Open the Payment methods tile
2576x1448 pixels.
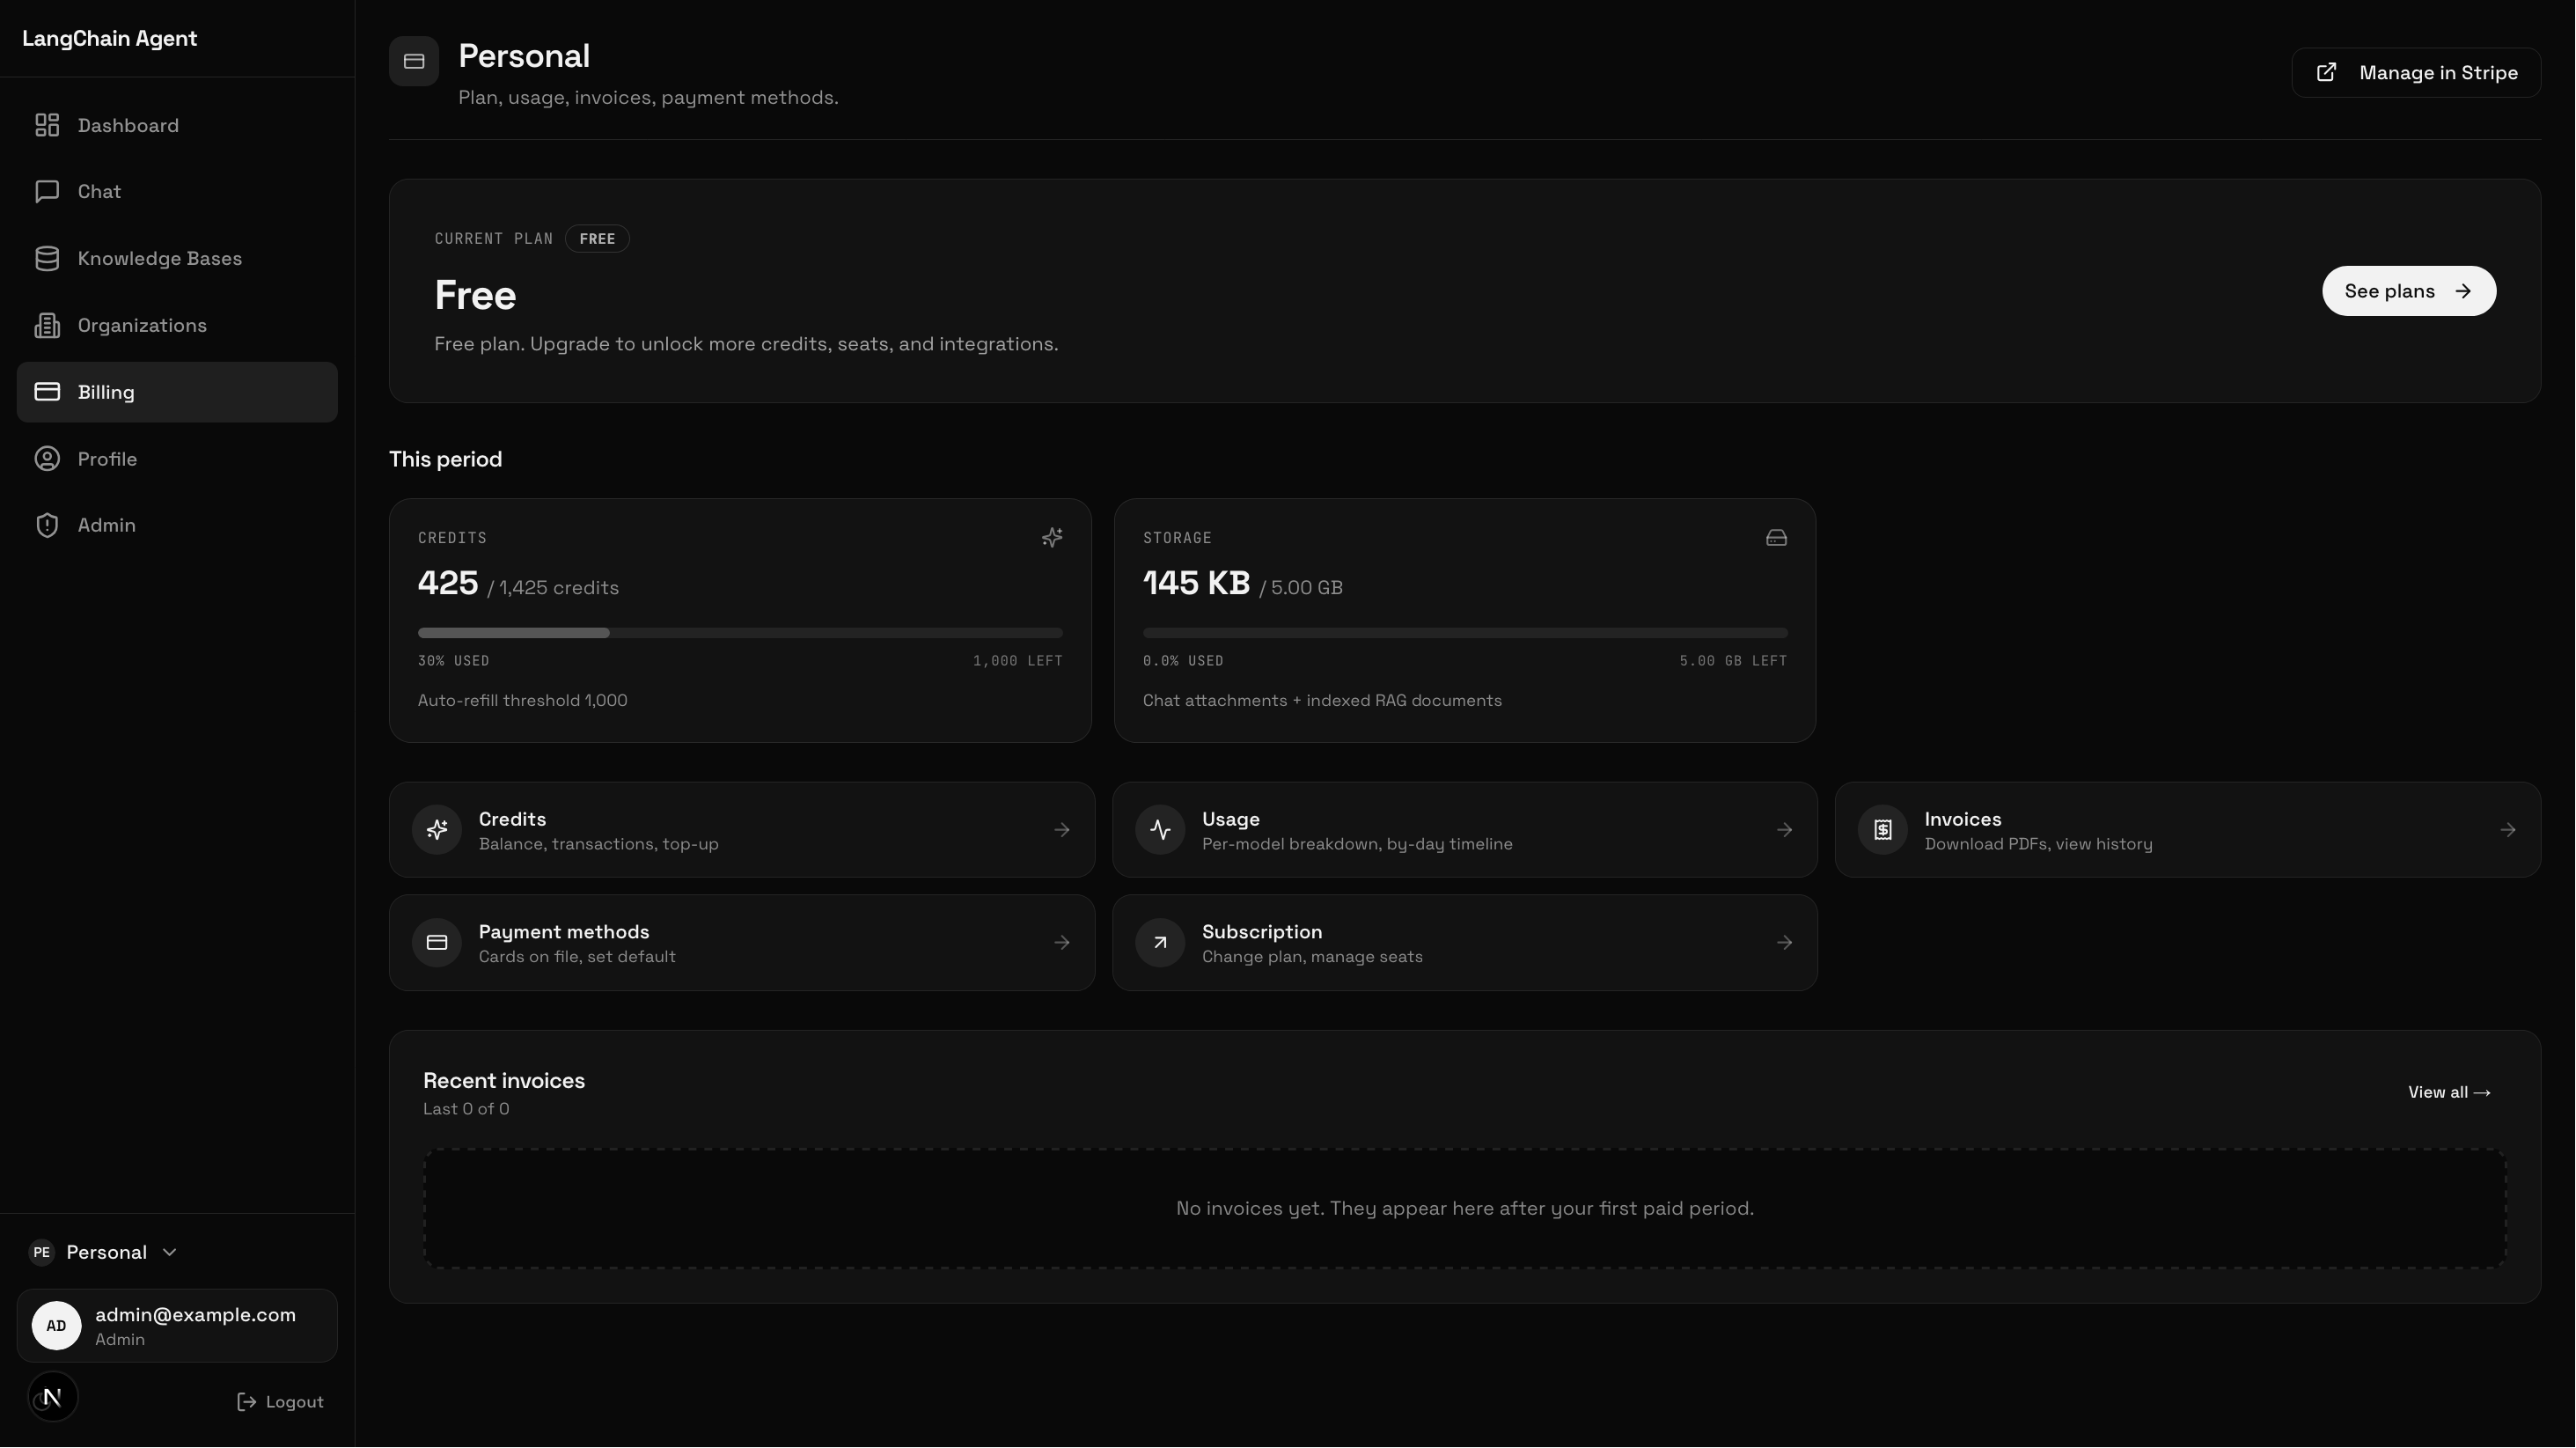pyautogui.click(x=742, y=943)
